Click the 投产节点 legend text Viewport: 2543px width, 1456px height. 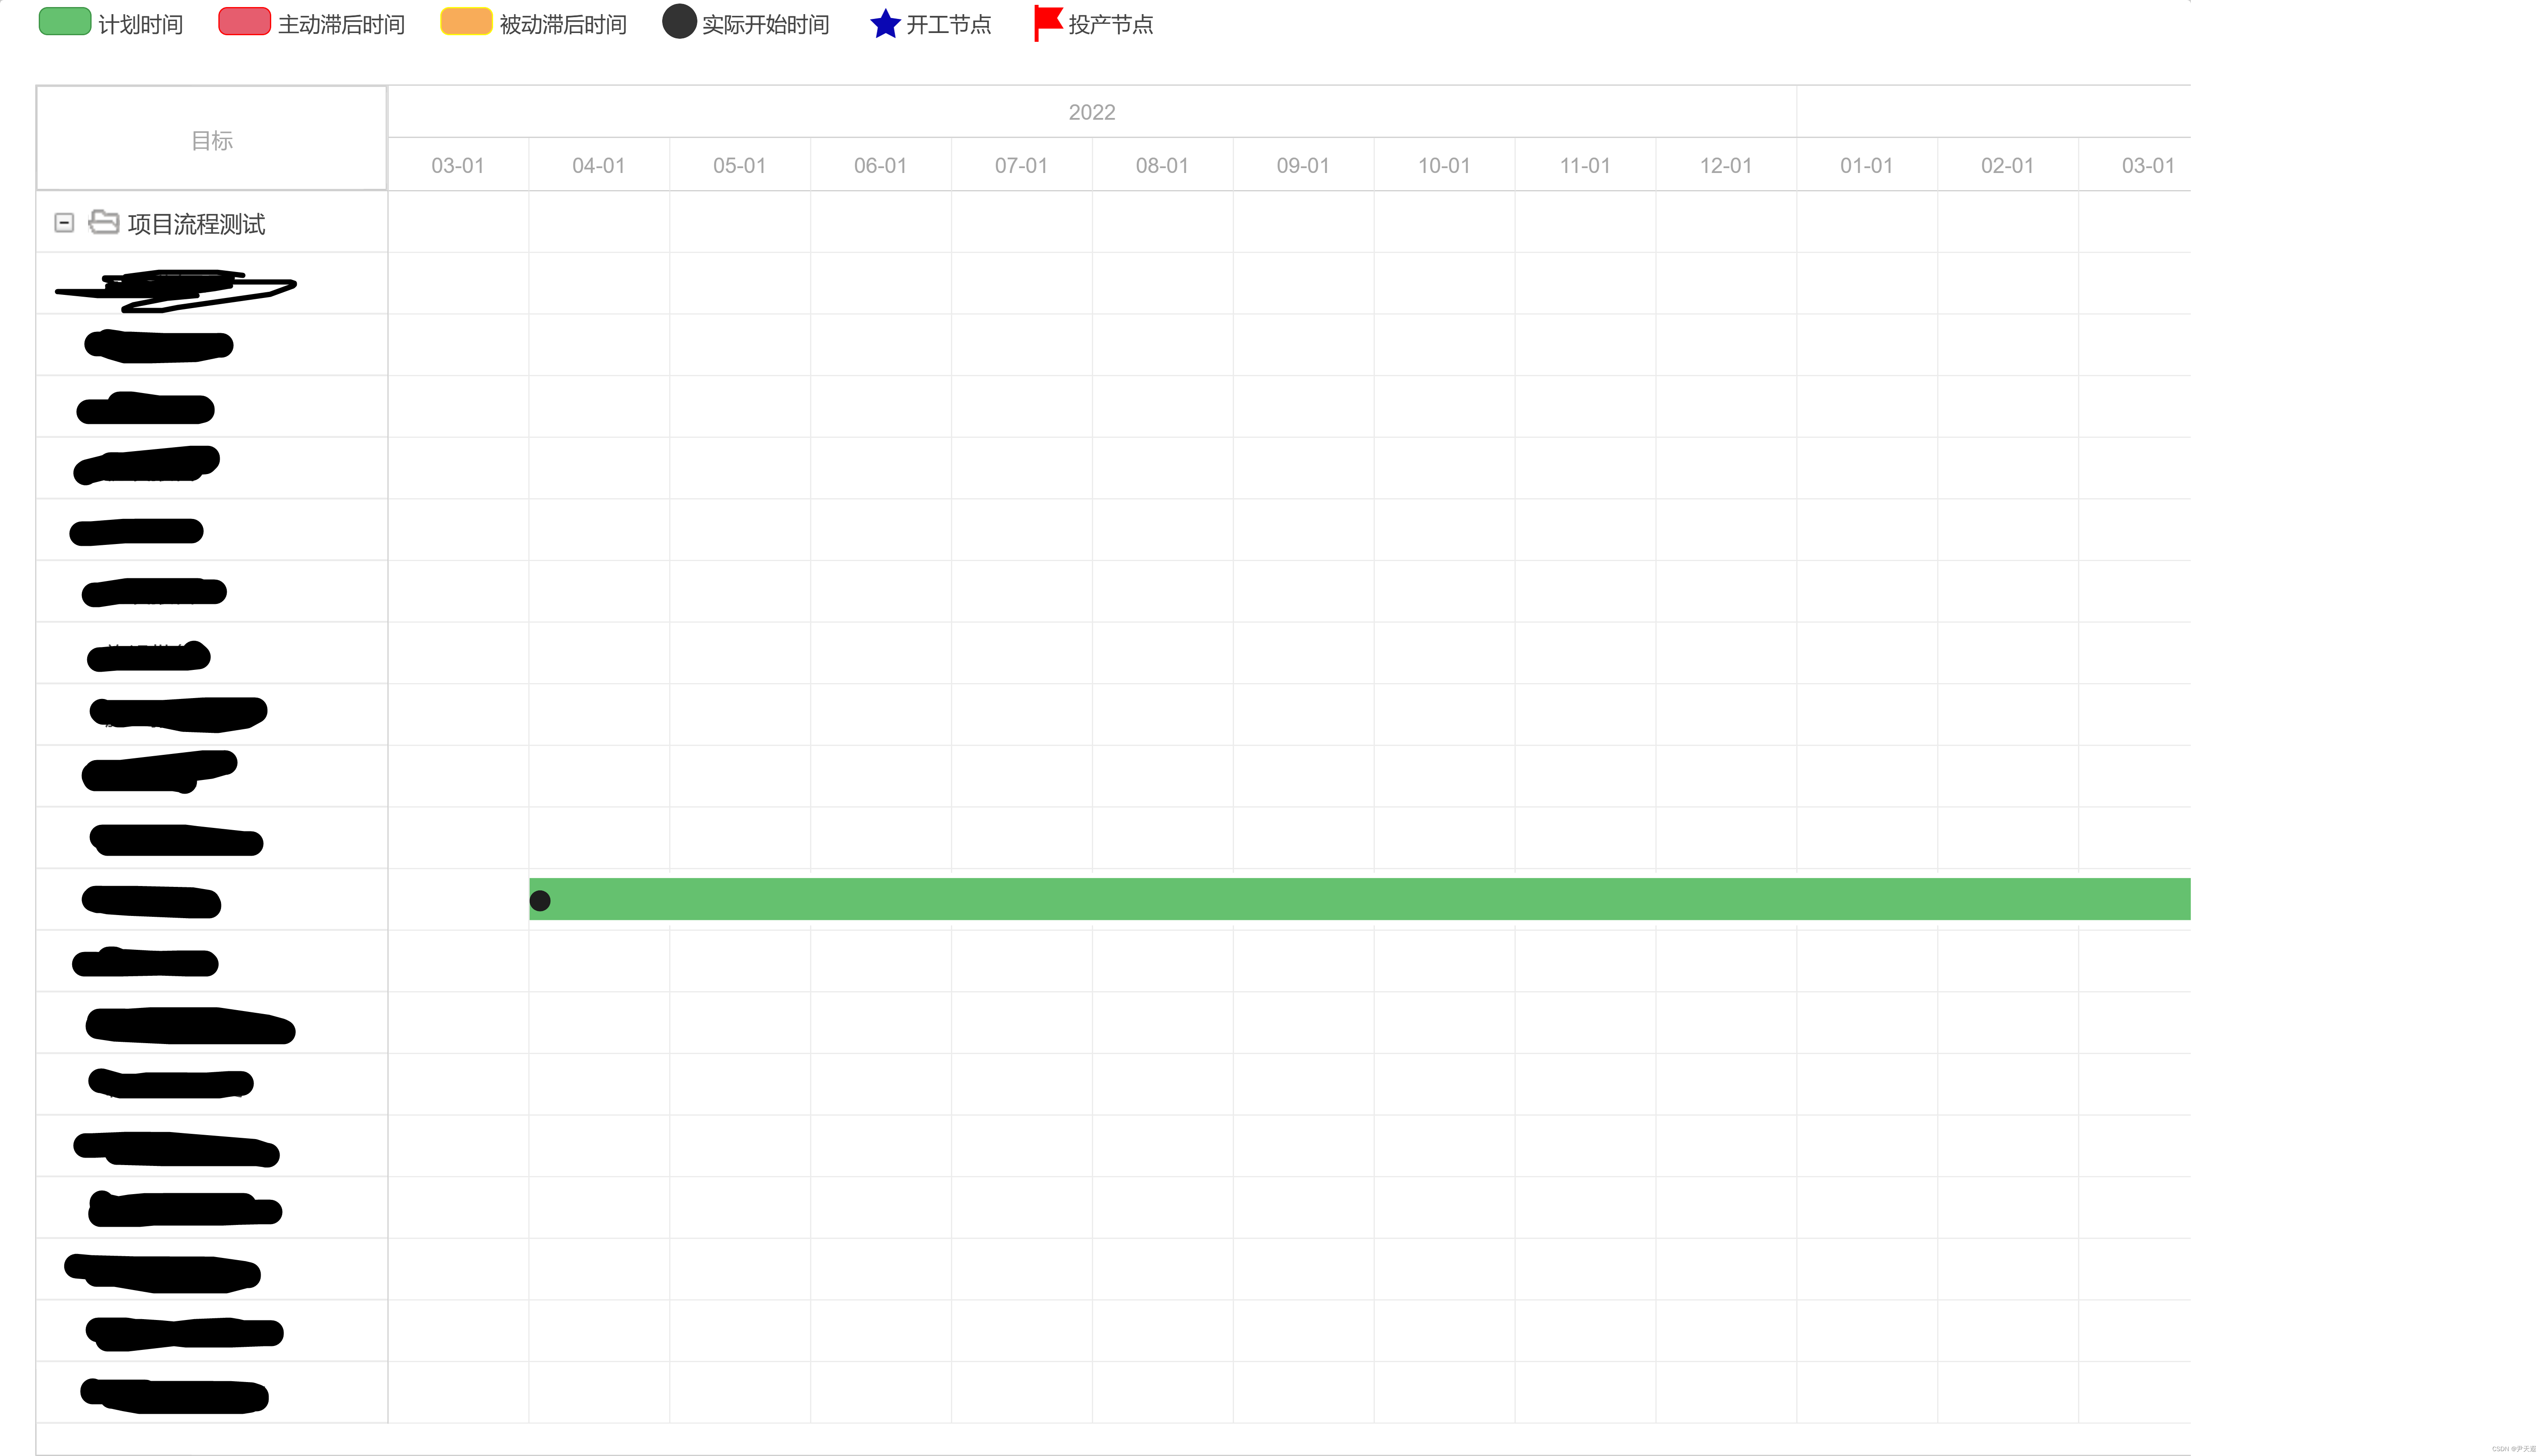coord(1110,24)
